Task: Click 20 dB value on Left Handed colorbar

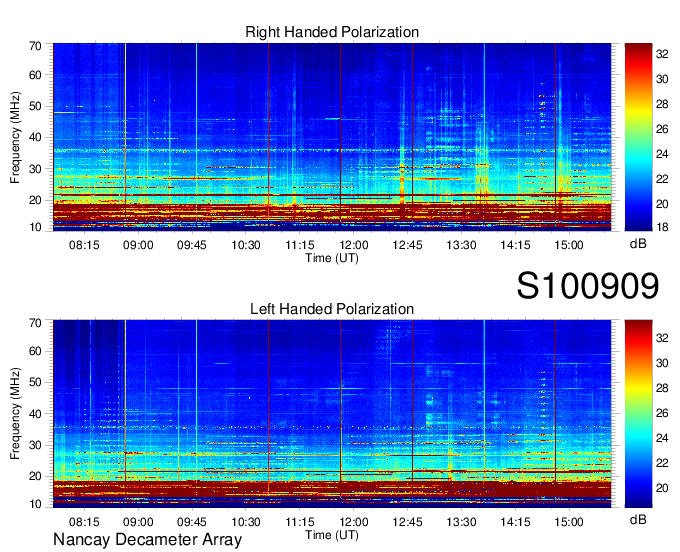Action: coord(662,488)
